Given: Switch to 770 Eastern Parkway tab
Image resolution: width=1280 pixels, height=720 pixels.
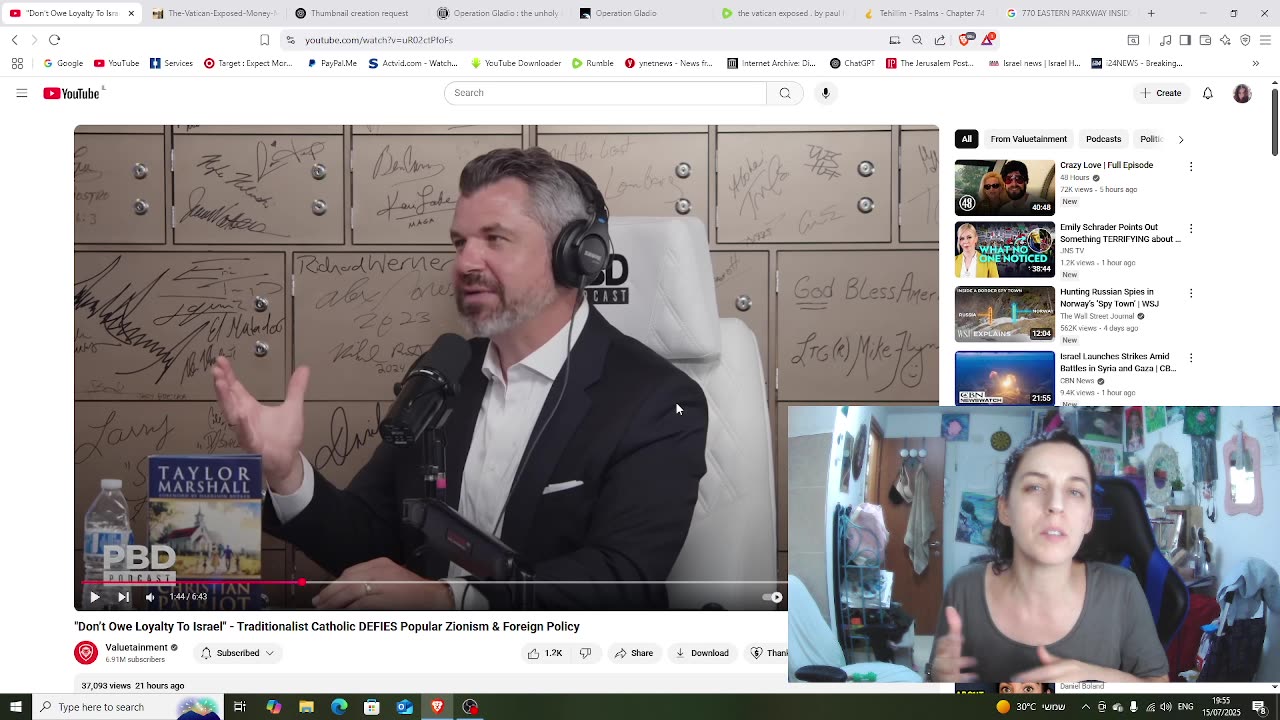Looking at the screenshot, I should click(x=1068, y=13).
